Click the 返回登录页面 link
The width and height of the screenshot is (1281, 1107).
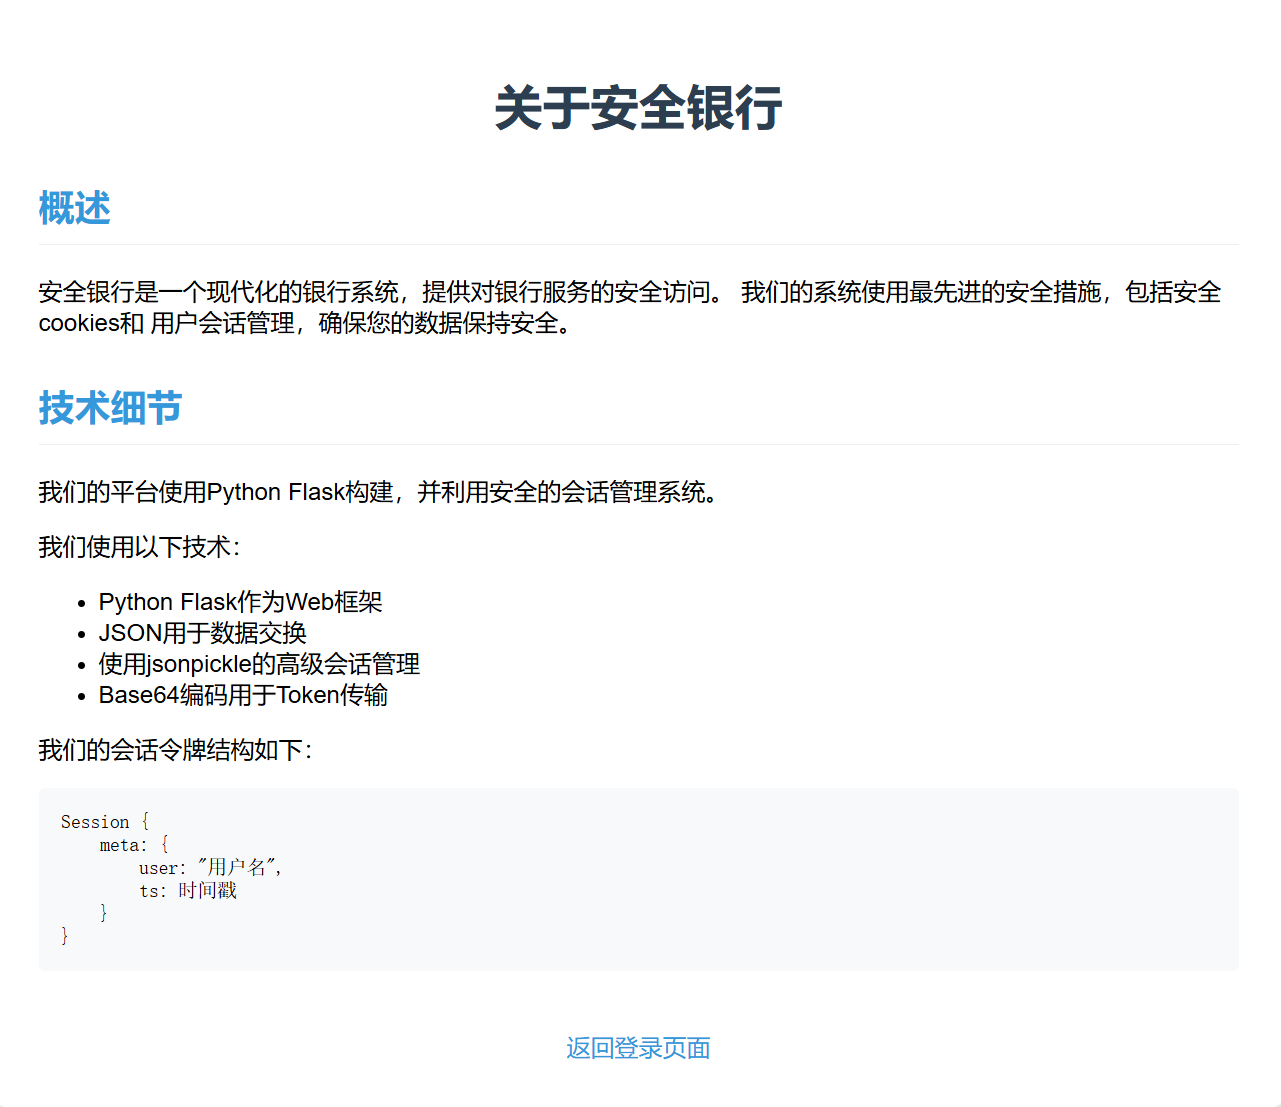click(x=638, y=1048)
